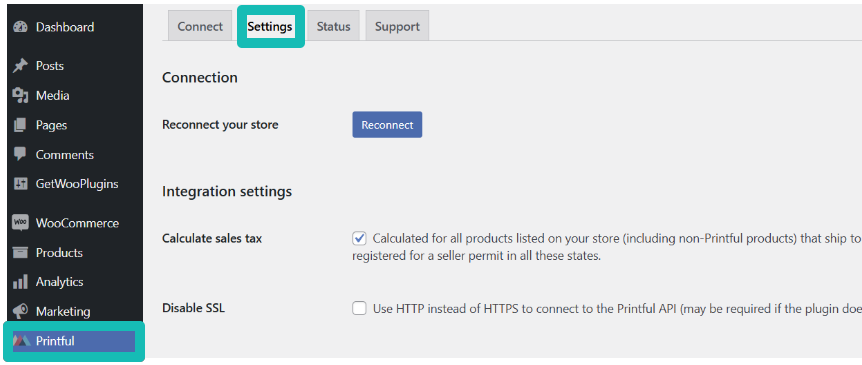
Task: Click the Printful mountain logo icon
Action: point(22,341)
